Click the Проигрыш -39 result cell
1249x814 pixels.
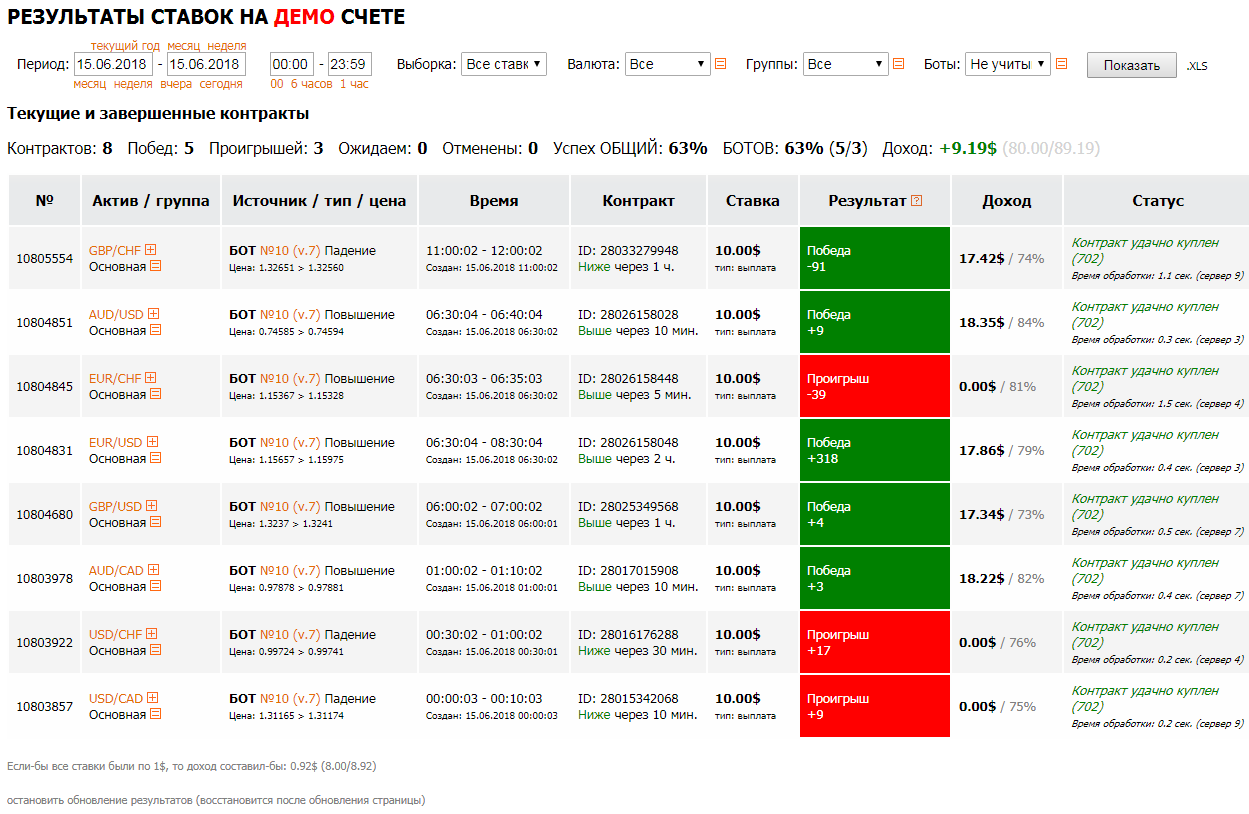pos(875,386)
